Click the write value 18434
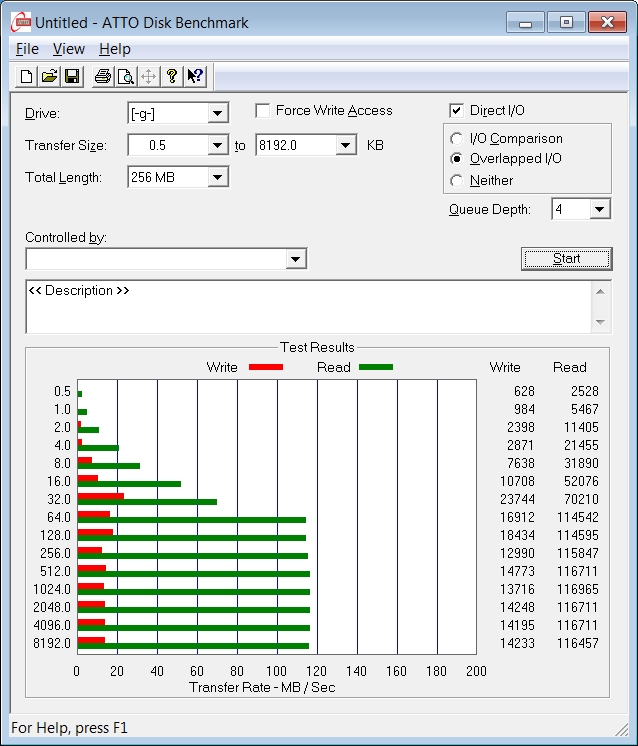Screen dimensions: 638x746 [x=517, y=535]
